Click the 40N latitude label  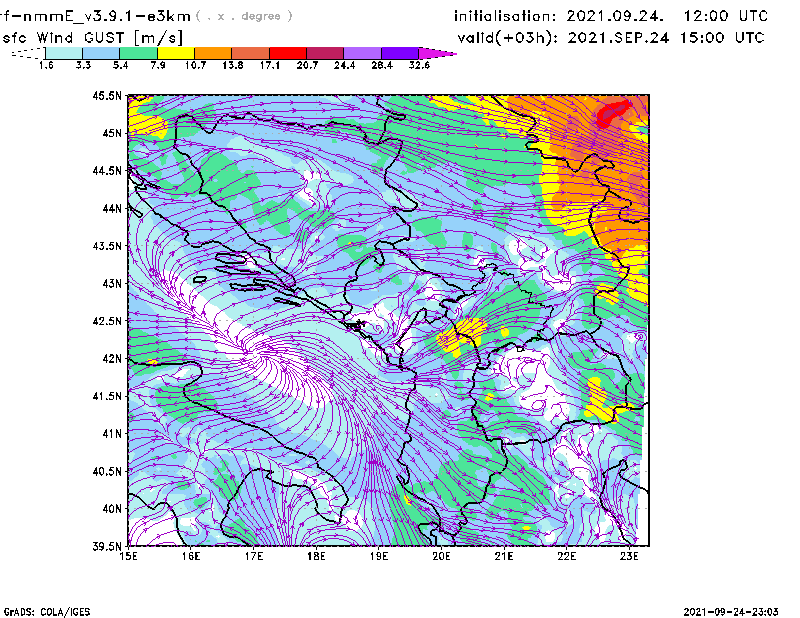(x=112, y=508)
